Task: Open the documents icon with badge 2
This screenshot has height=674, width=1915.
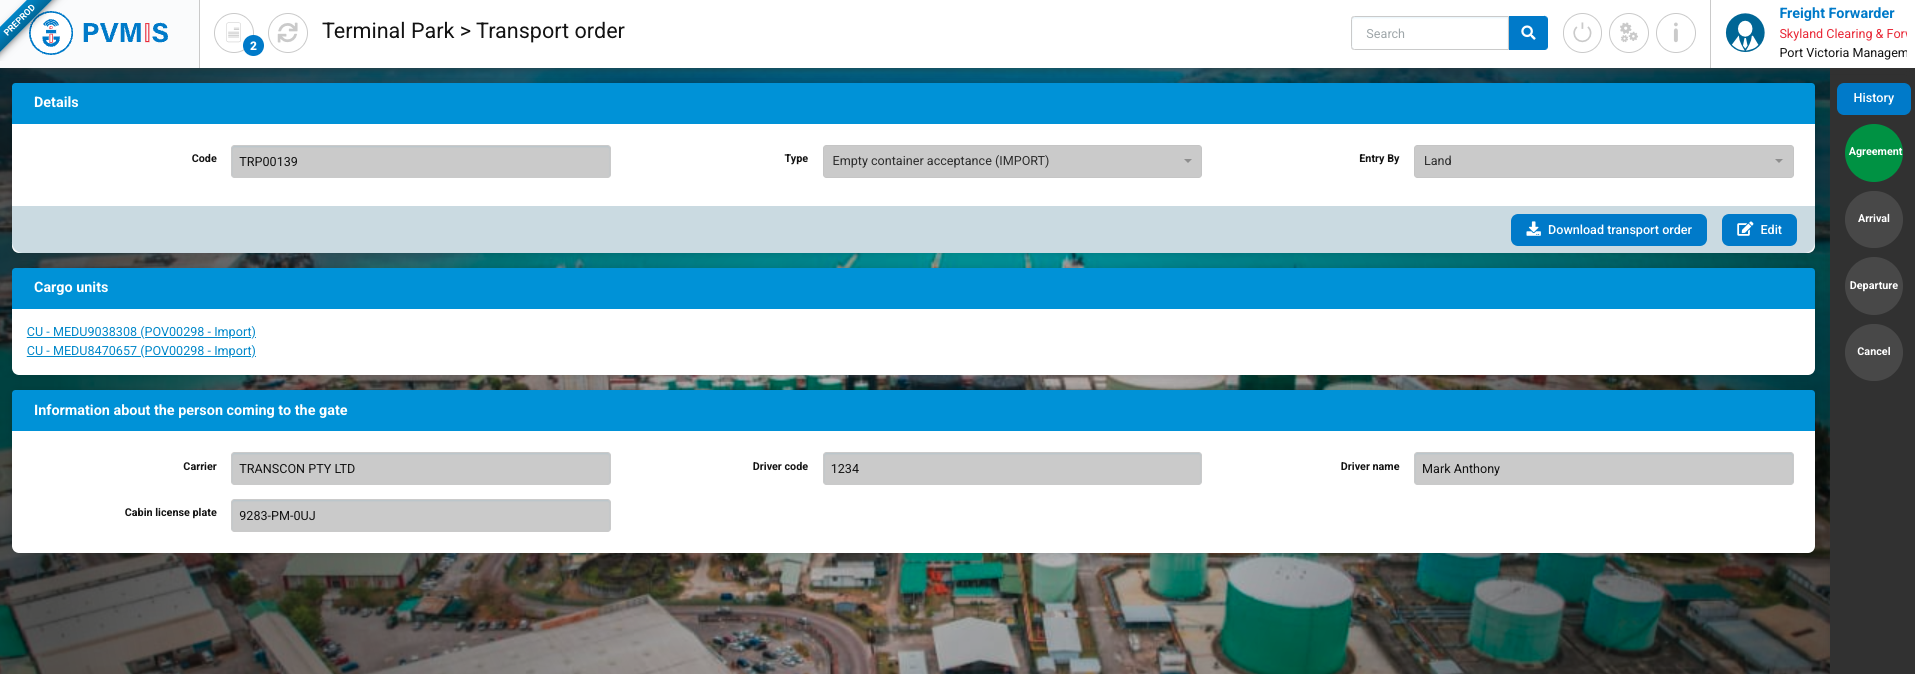Action: point(234,33)
